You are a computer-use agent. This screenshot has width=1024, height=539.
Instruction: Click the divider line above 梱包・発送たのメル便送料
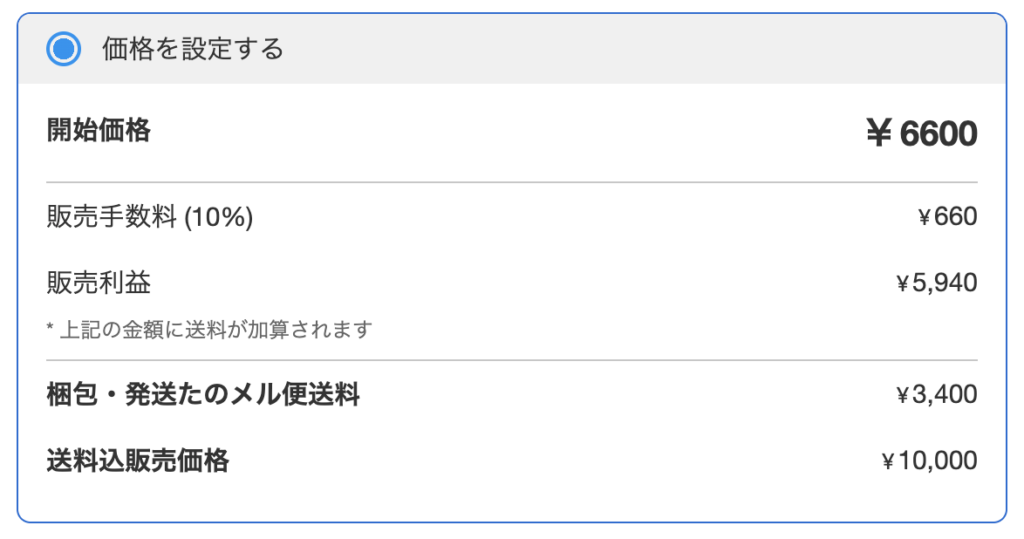[512, 360]
